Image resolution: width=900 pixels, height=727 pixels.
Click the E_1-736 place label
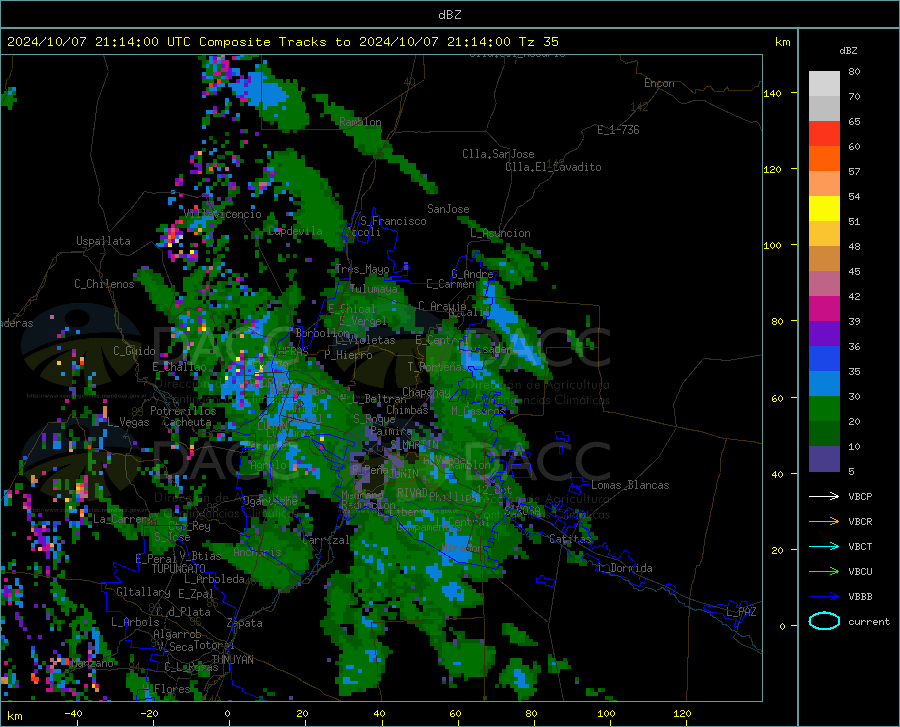pyautogui.click(x=618, y=130)
